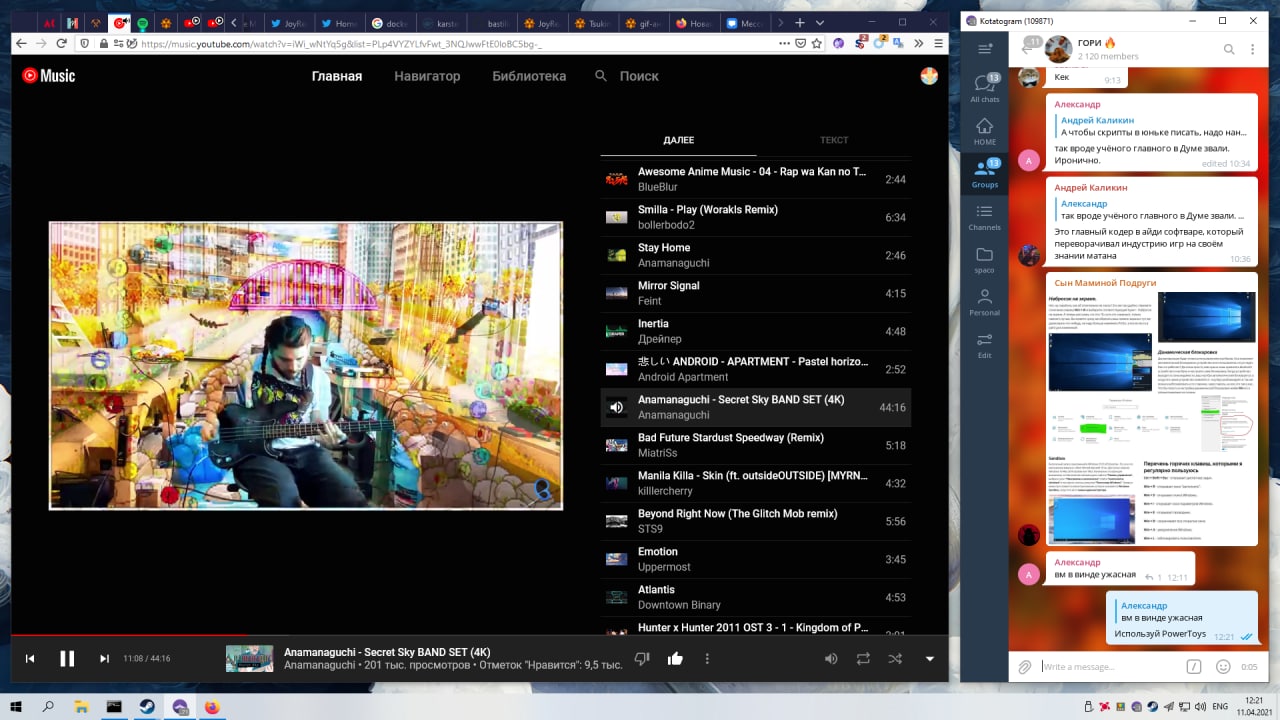The width and height of the screenshot is (1280, 720).
Task: Switch to the docker browser tab
Action: (x=389, y=22)
